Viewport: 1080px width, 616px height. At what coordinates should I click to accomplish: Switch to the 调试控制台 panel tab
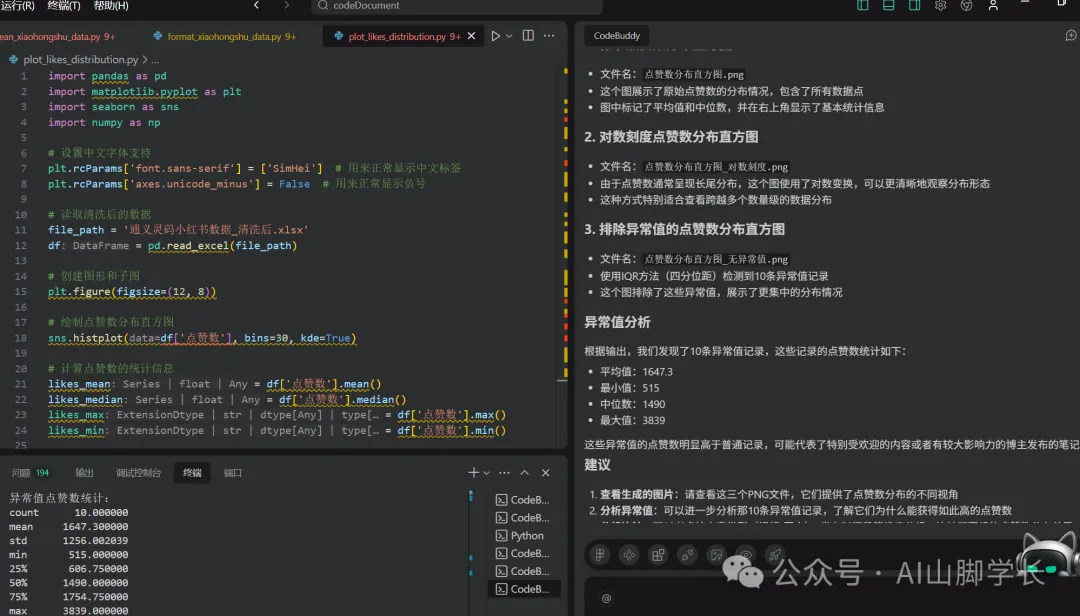138,473
